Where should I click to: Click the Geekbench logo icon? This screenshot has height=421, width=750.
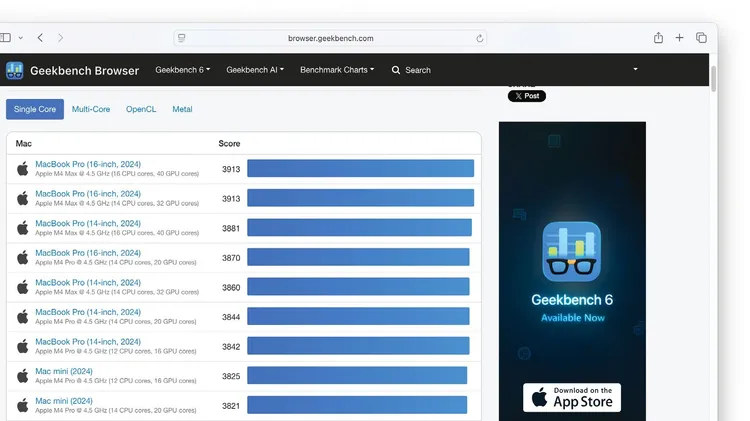coord(15,70)
